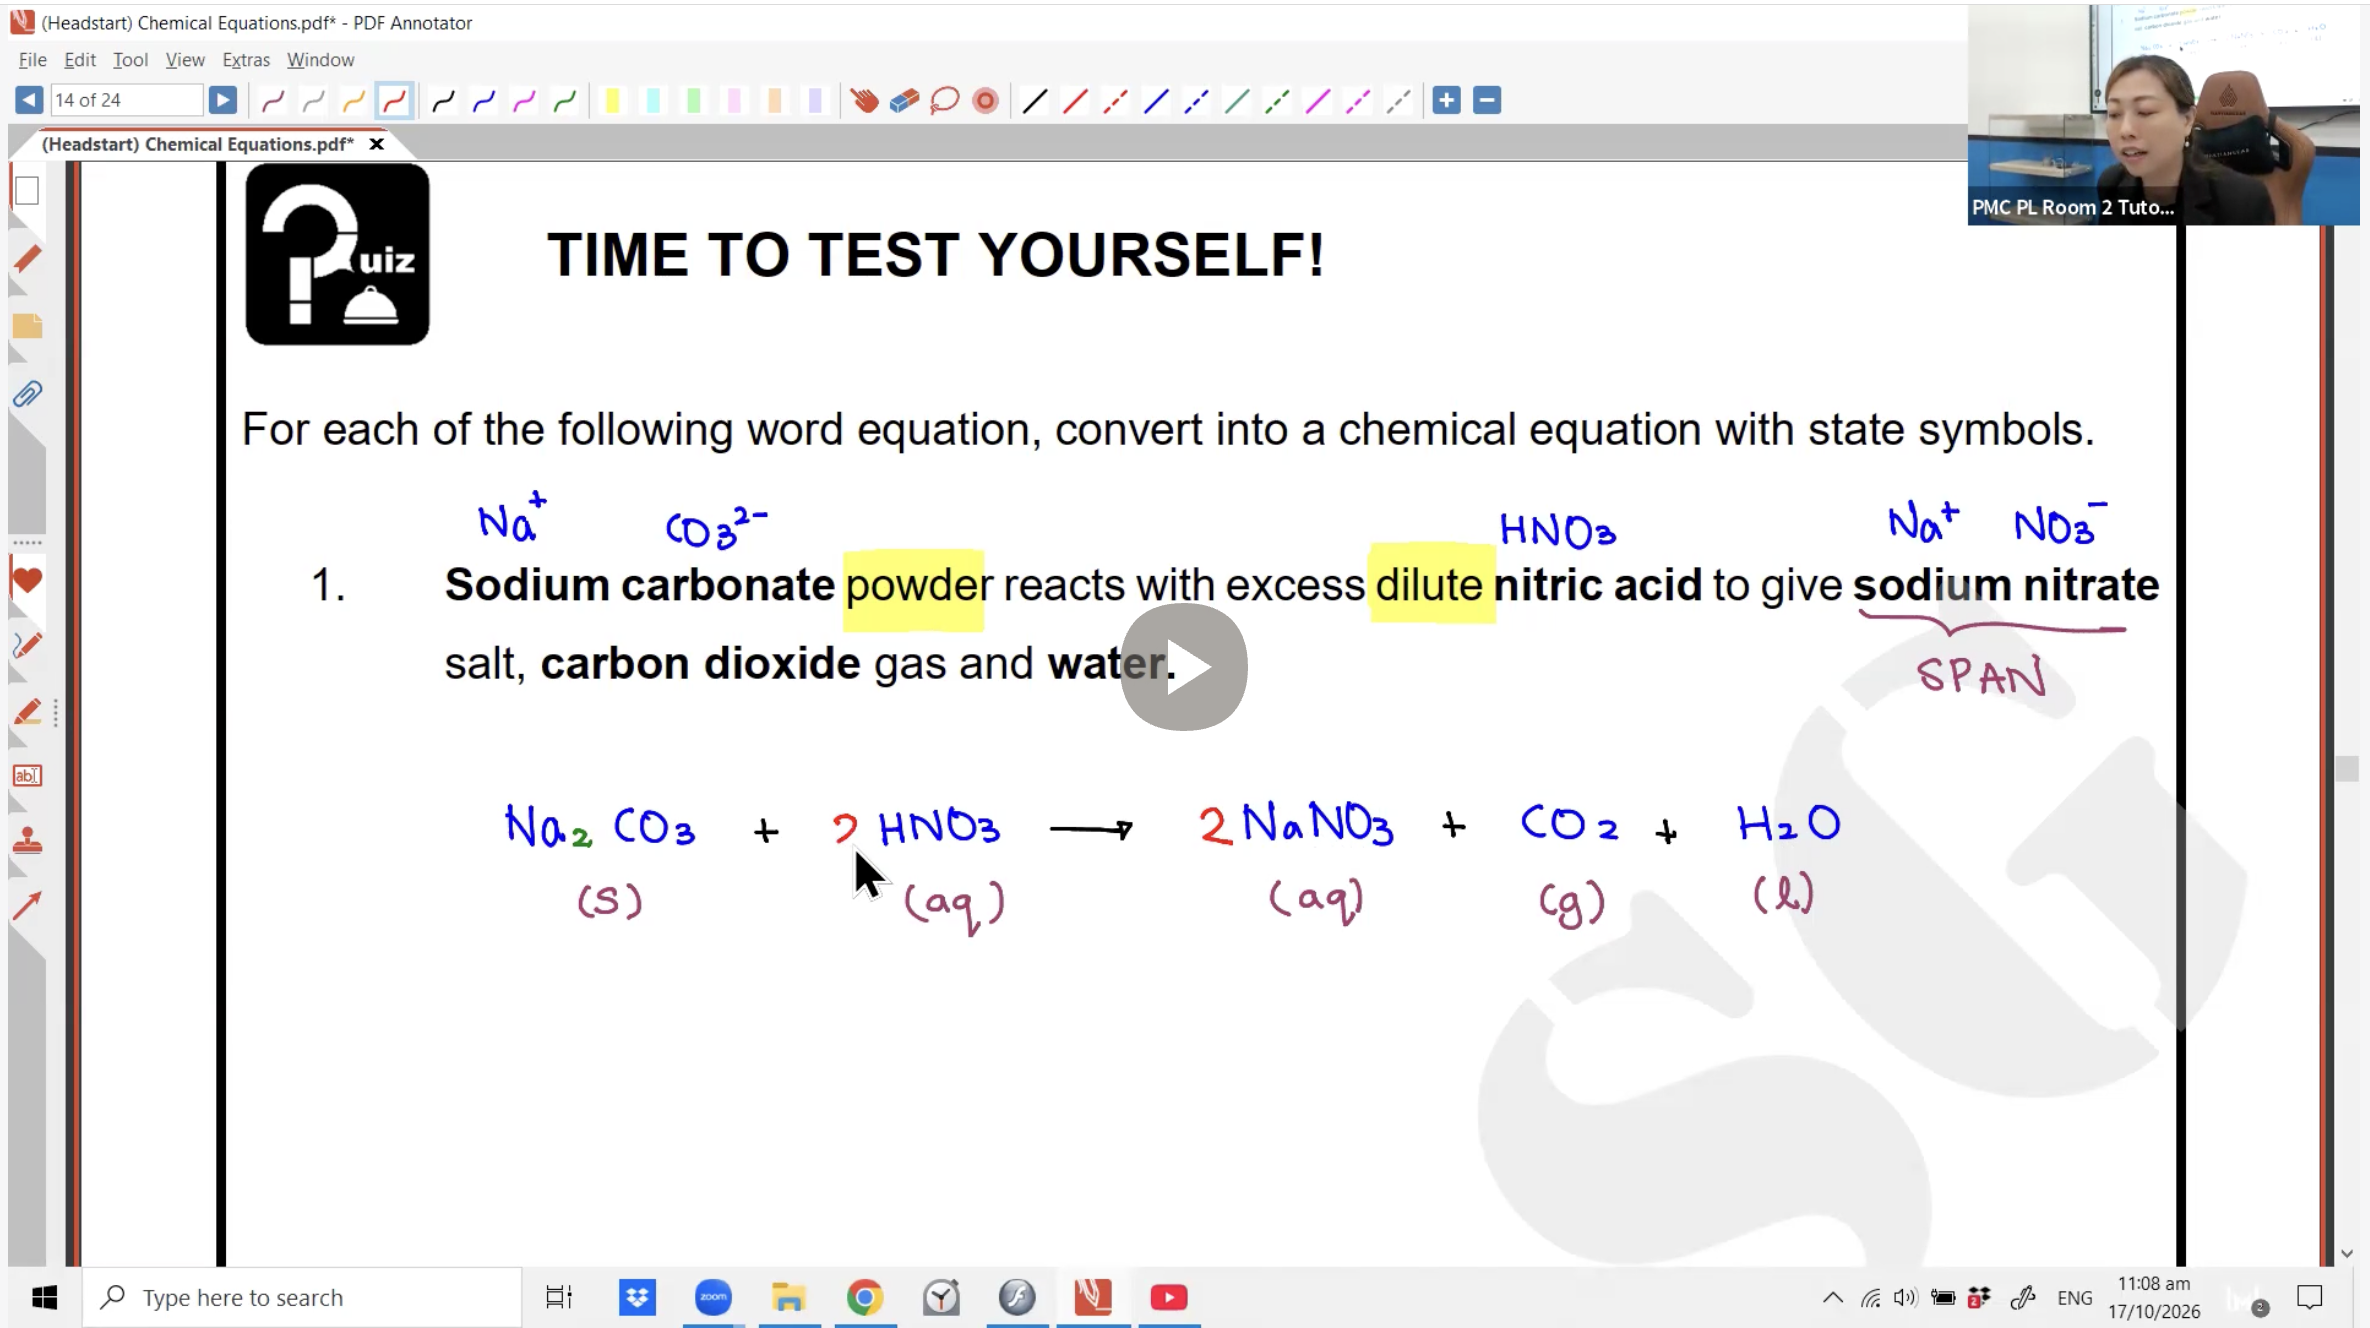Screen dimensions: 2370x1328
Task: Select the green curved pen preset
Action: click(x=565, y=100)
